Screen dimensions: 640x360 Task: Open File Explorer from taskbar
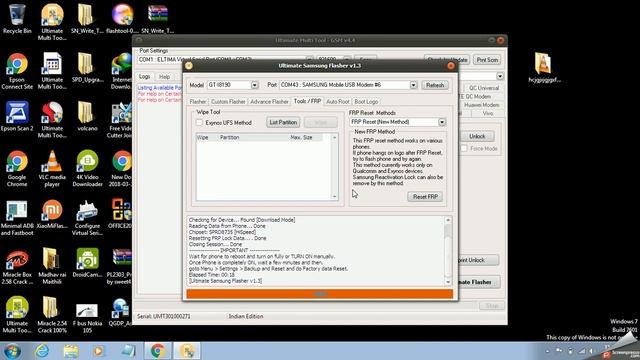pyautogui.click(x=71, y=351)
